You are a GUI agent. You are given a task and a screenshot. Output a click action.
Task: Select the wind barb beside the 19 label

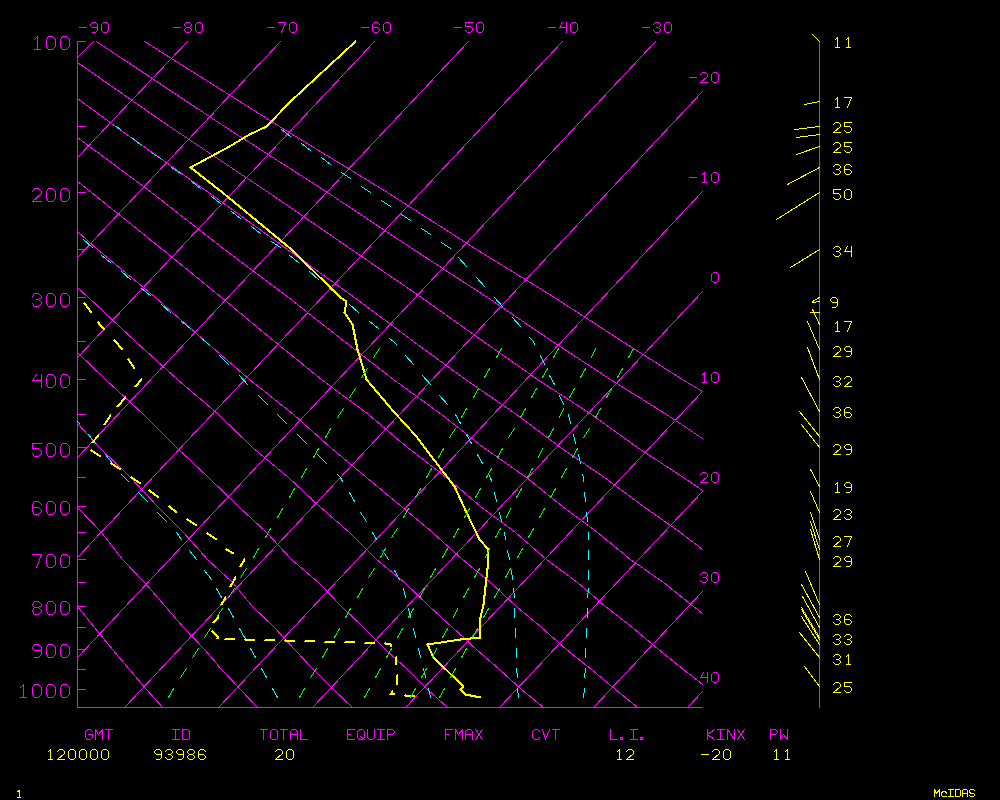coord(813,502)
